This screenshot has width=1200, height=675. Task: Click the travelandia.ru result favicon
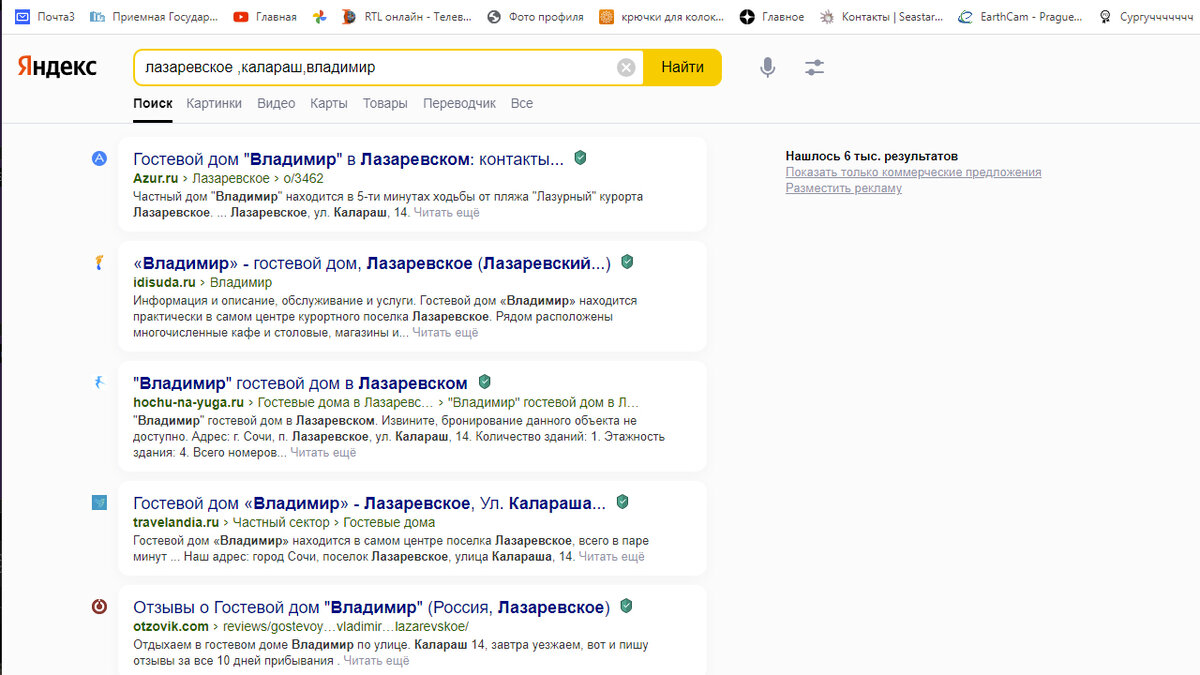99,502
